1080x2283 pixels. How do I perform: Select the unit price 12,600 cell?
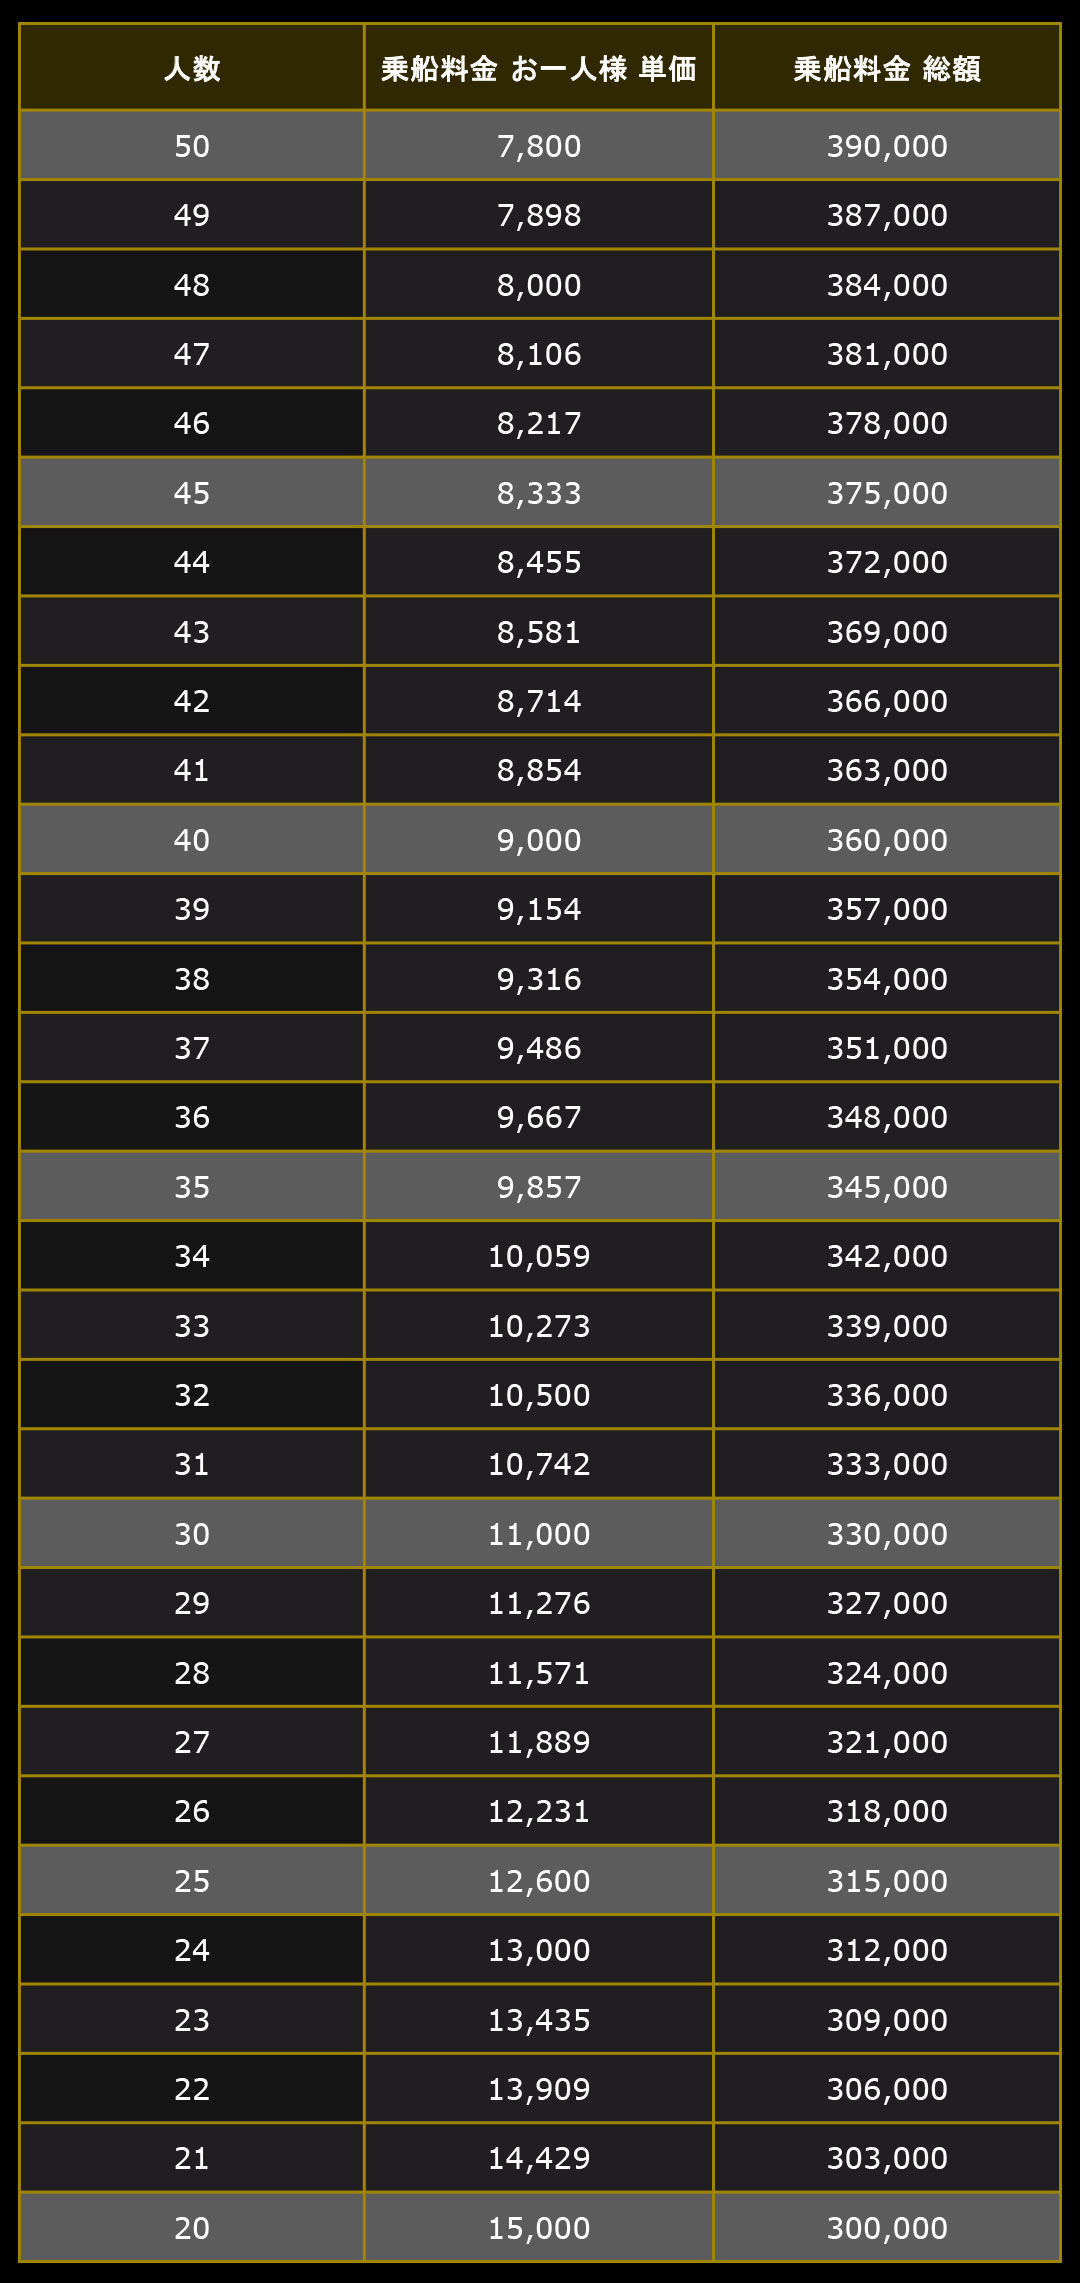[539, 1881]
